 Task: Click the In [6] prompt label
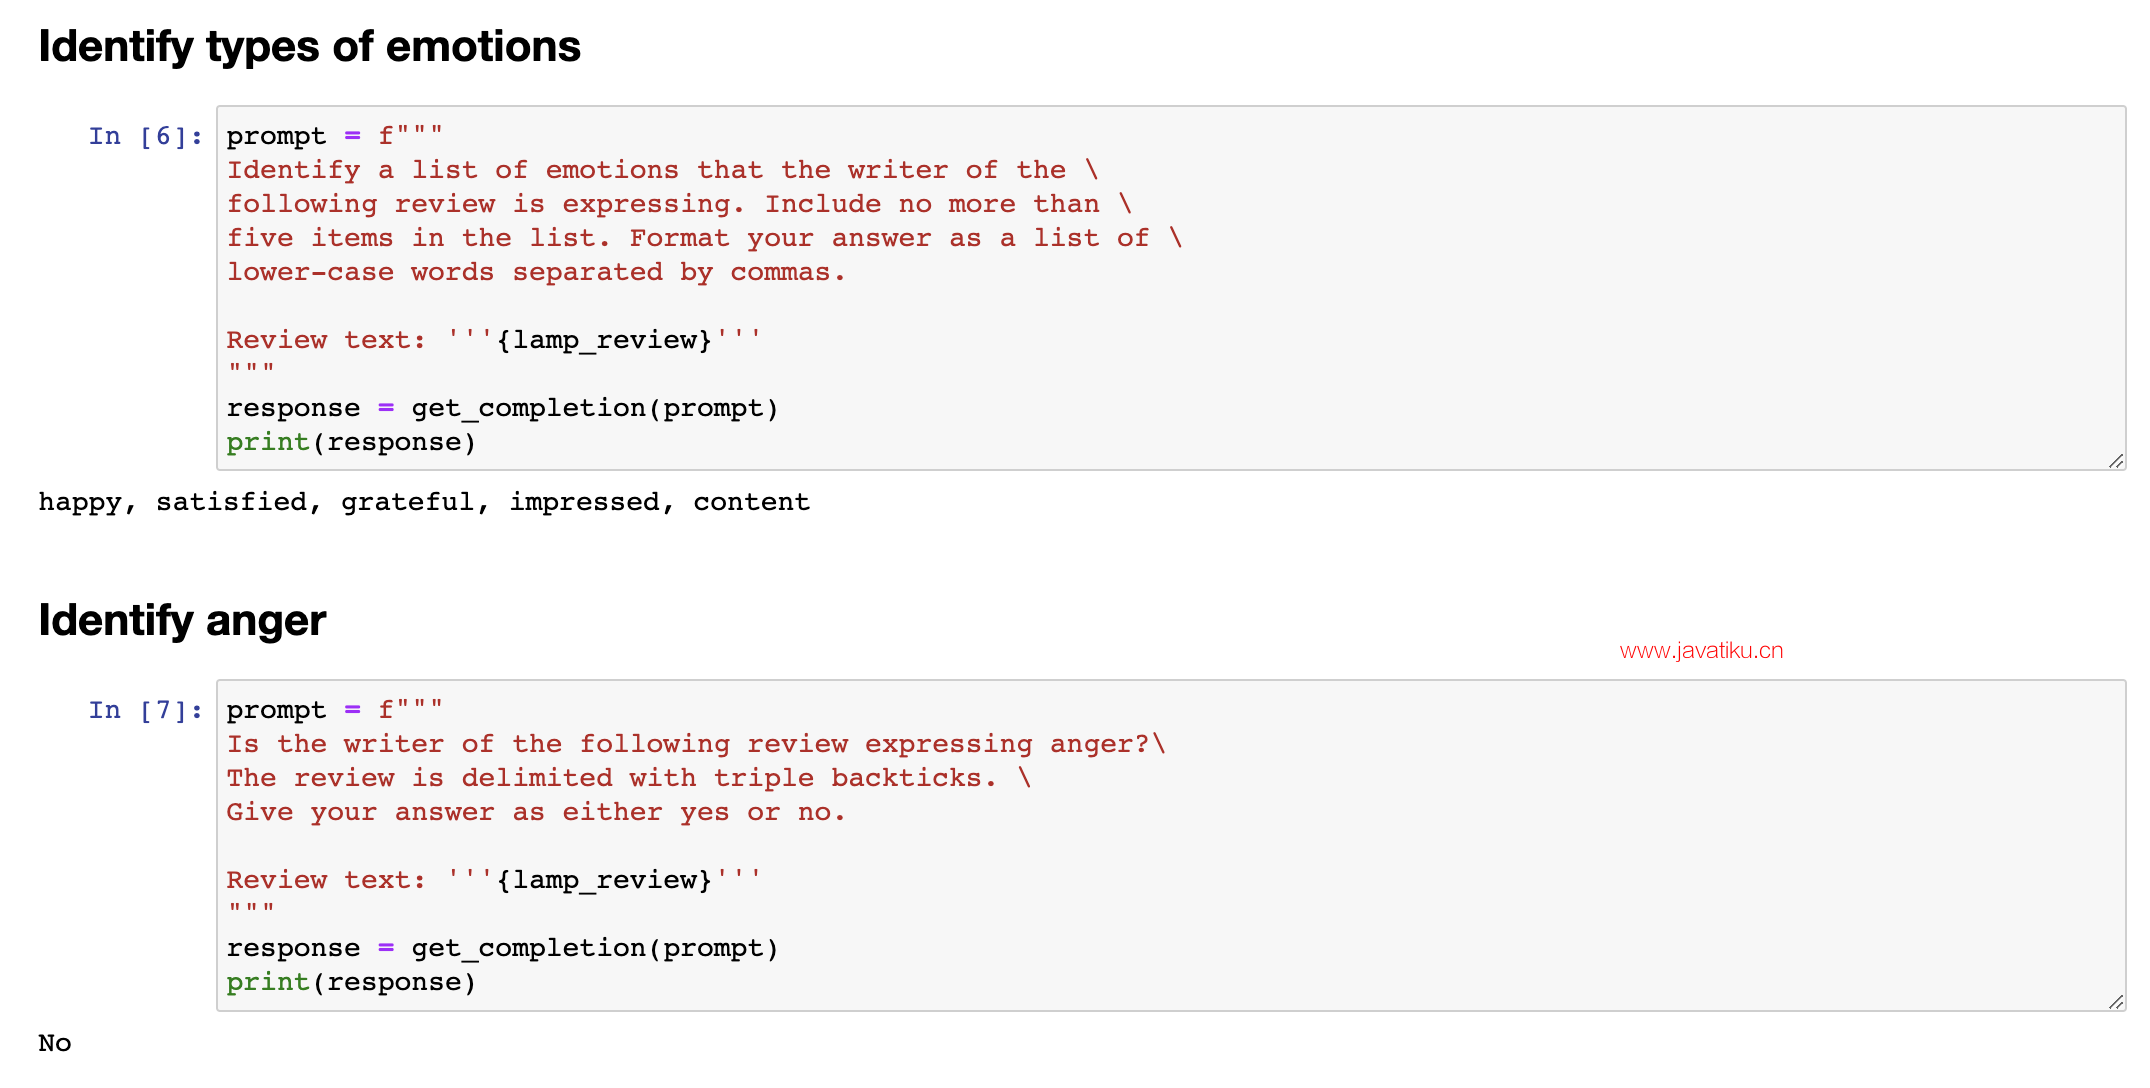(146, 136)
